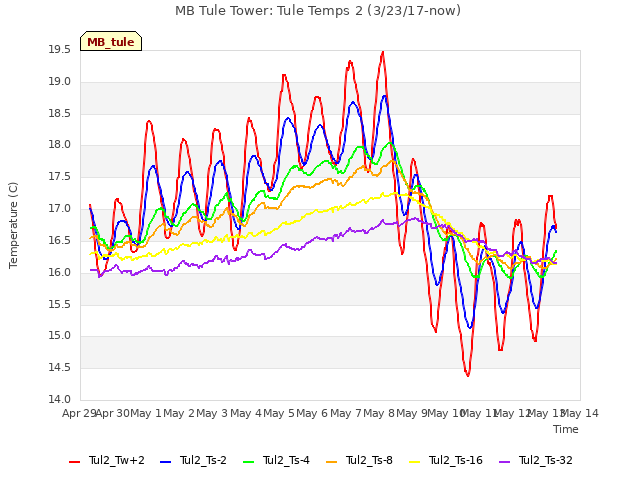Click the 15.5 y-axis tick label

[60, 304]
